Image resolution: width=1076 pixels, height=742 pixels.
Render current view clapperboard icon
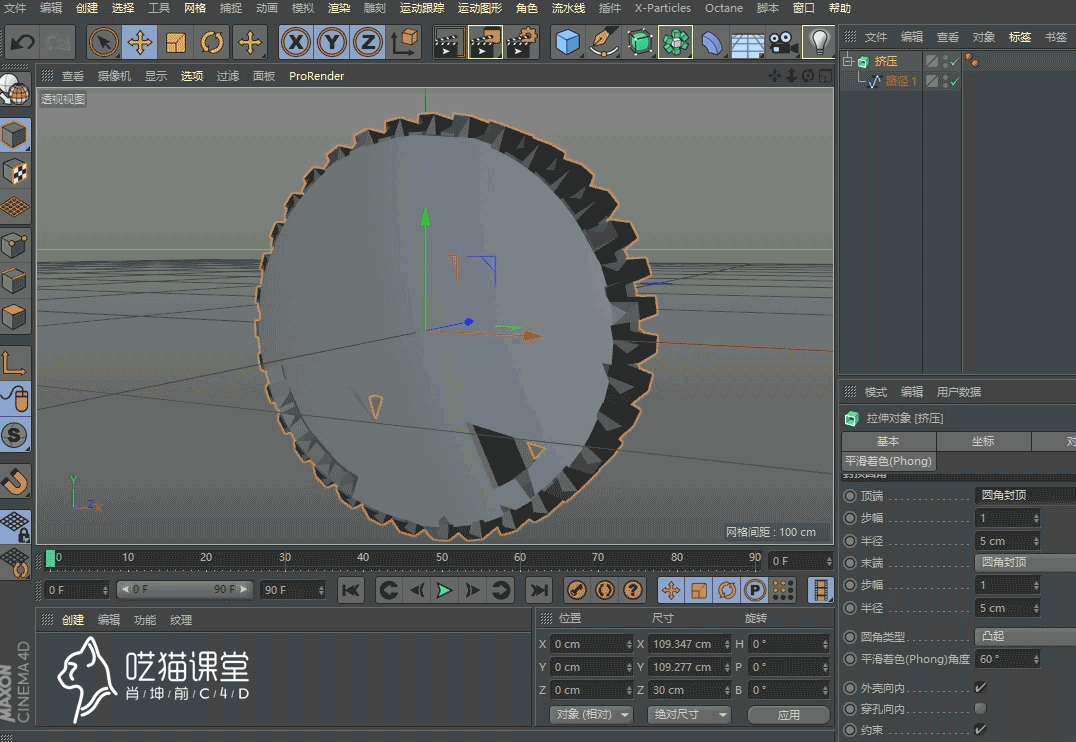click(449, 43)
